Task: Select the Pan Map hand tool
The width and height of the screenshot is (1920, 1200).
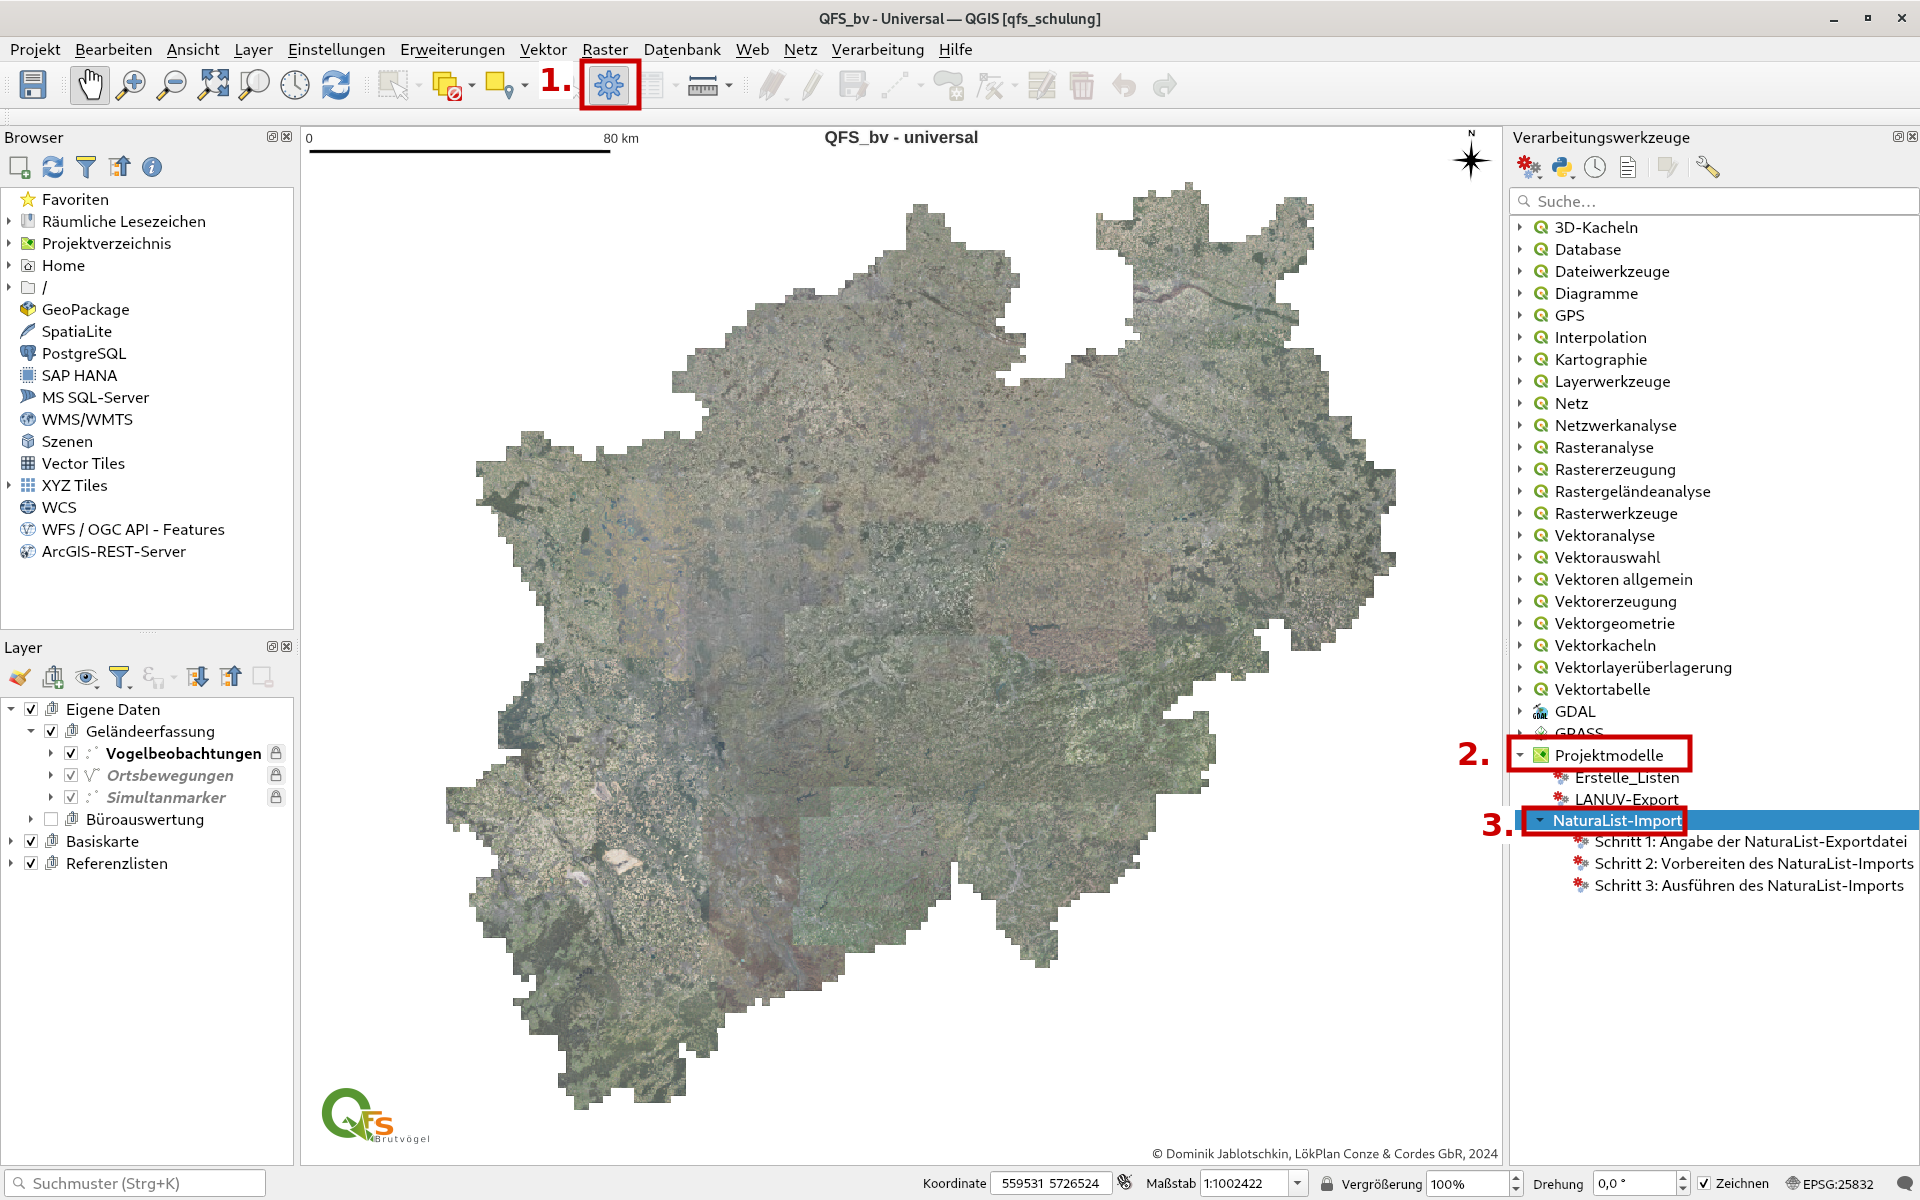Action: click(x=90, y=86)
